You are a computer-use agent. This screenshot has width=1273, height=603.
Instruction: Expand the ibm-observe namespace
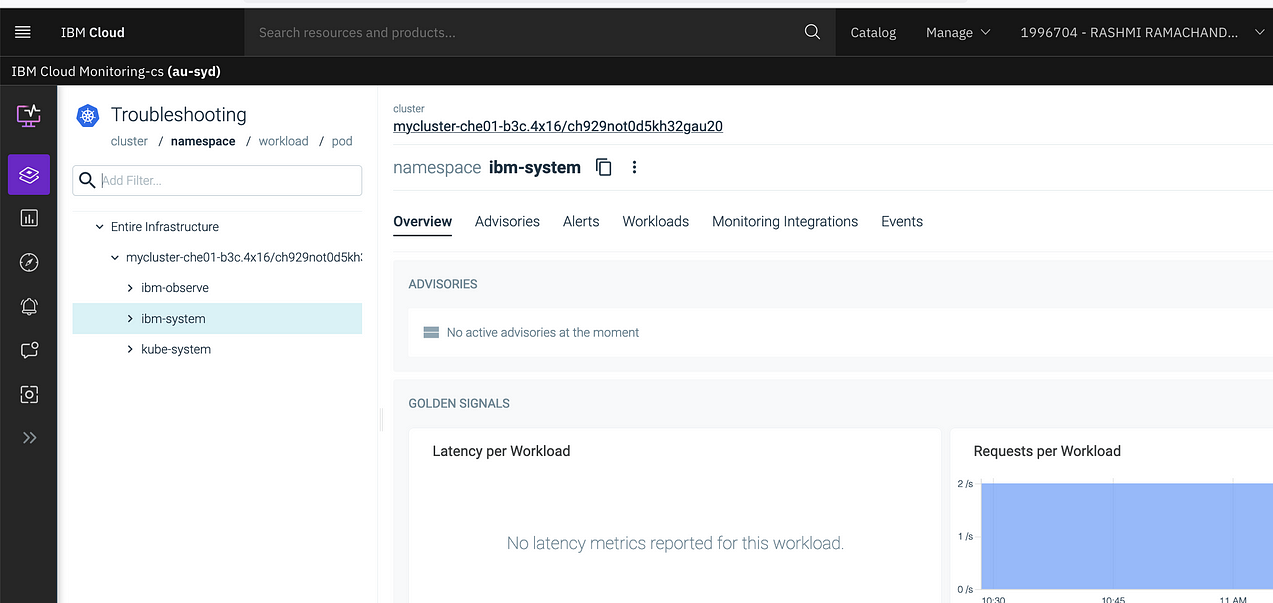coord(130,288)
